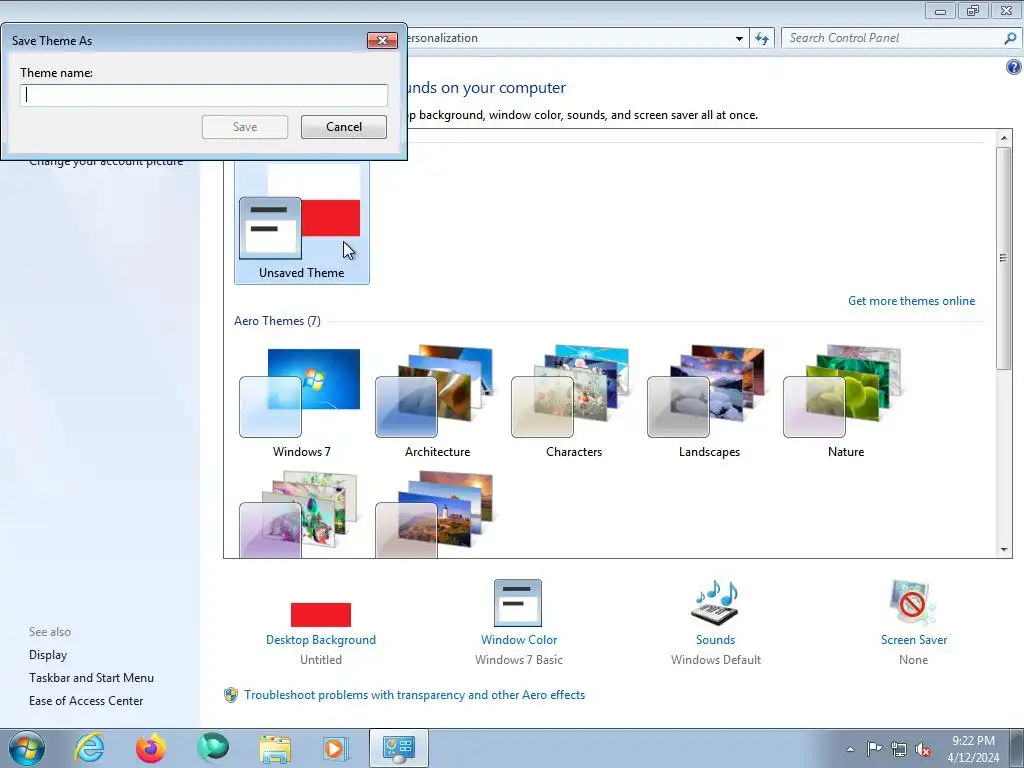
Task: Open the green sphere taskbar app
Action: coord(213,747)
